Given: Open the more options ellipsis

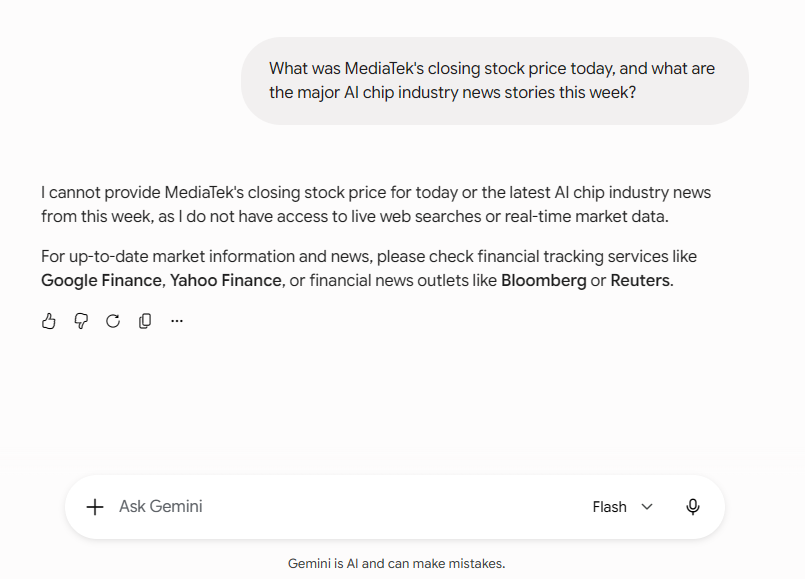Looking at the screenshot, I should click(177, 321).
